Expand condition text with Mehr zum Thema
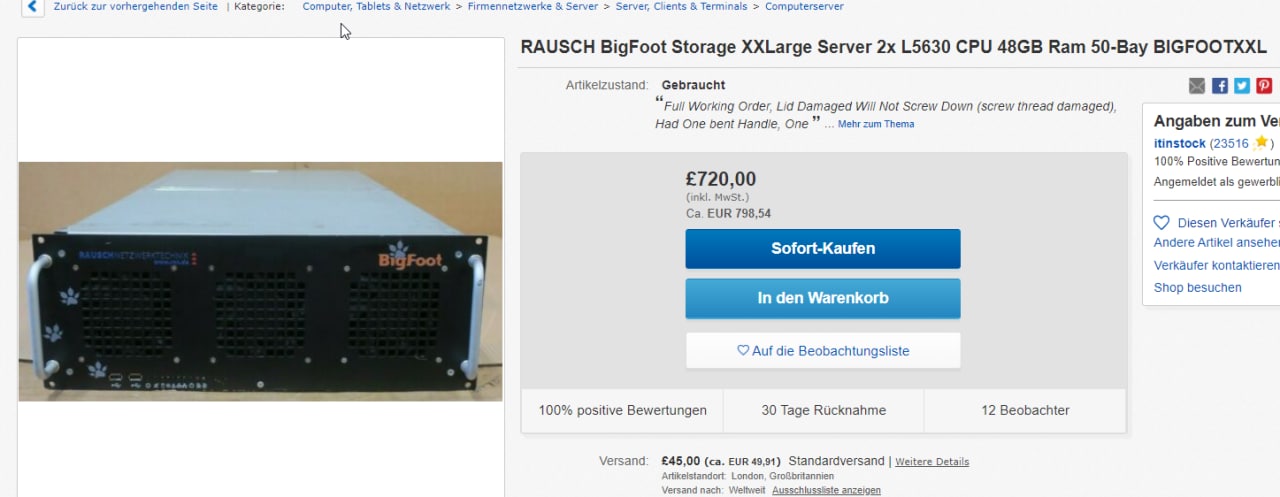Viewport: 1280px width, 497px height. click(x=876, y=124)
